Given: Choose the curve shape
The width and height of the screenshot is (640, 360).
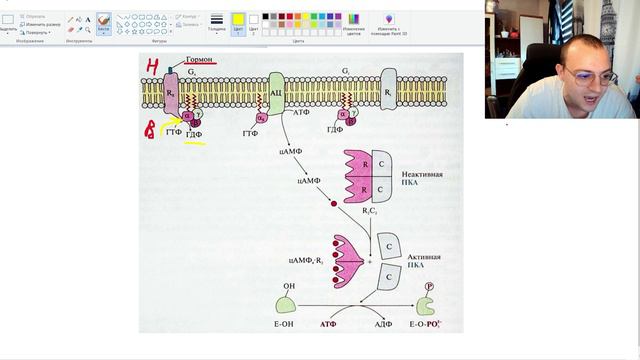Looking at the screenshot, I should coord(127,17).
